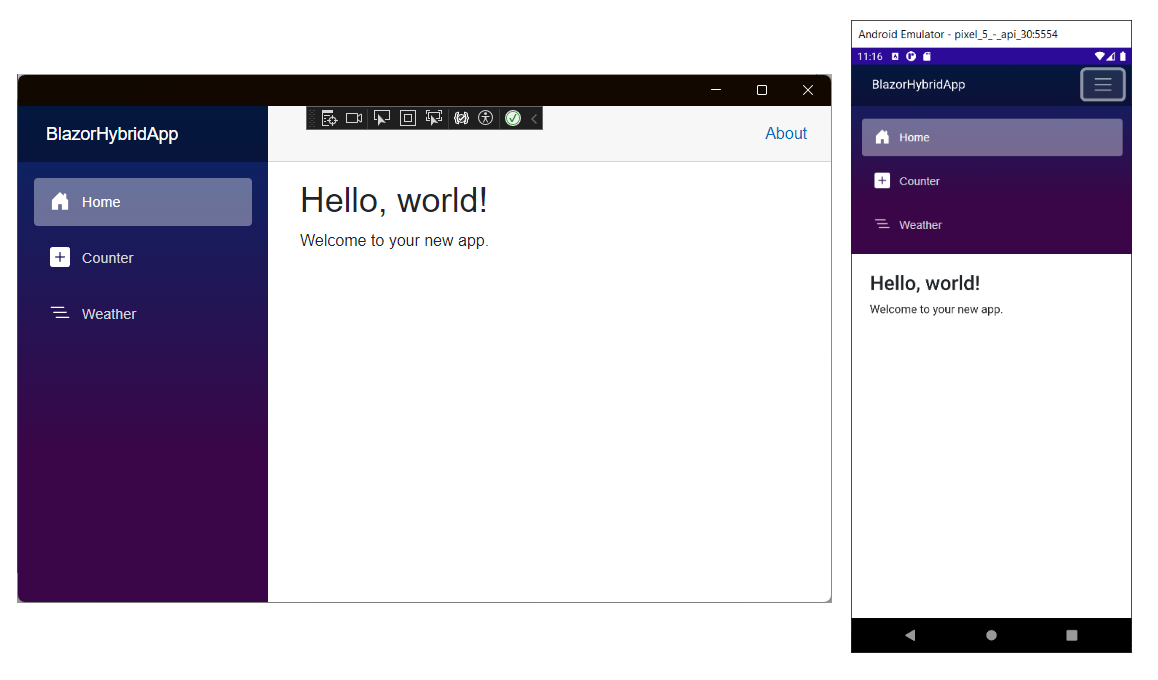Click the screen recording icon in debug toolbar

click(x=353, y=117)
